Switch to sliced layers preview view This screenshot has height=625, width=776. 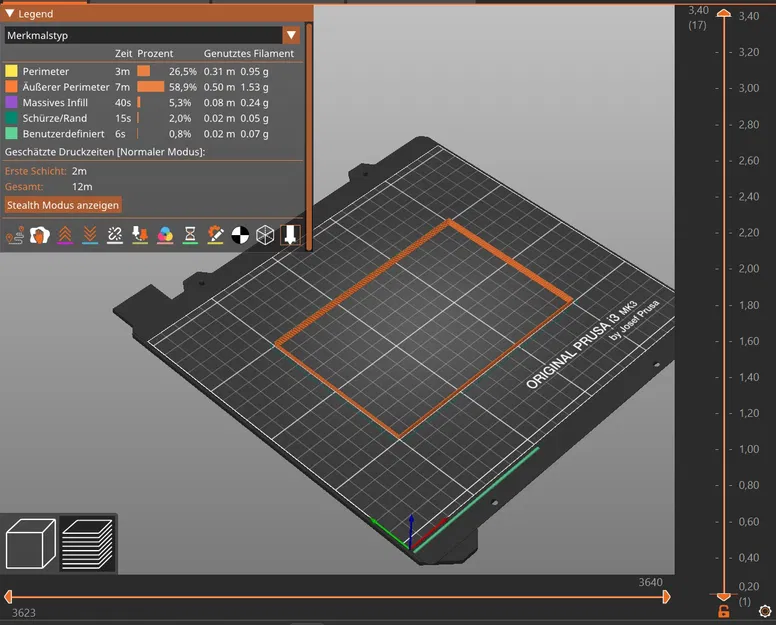[x=87, y=544]
